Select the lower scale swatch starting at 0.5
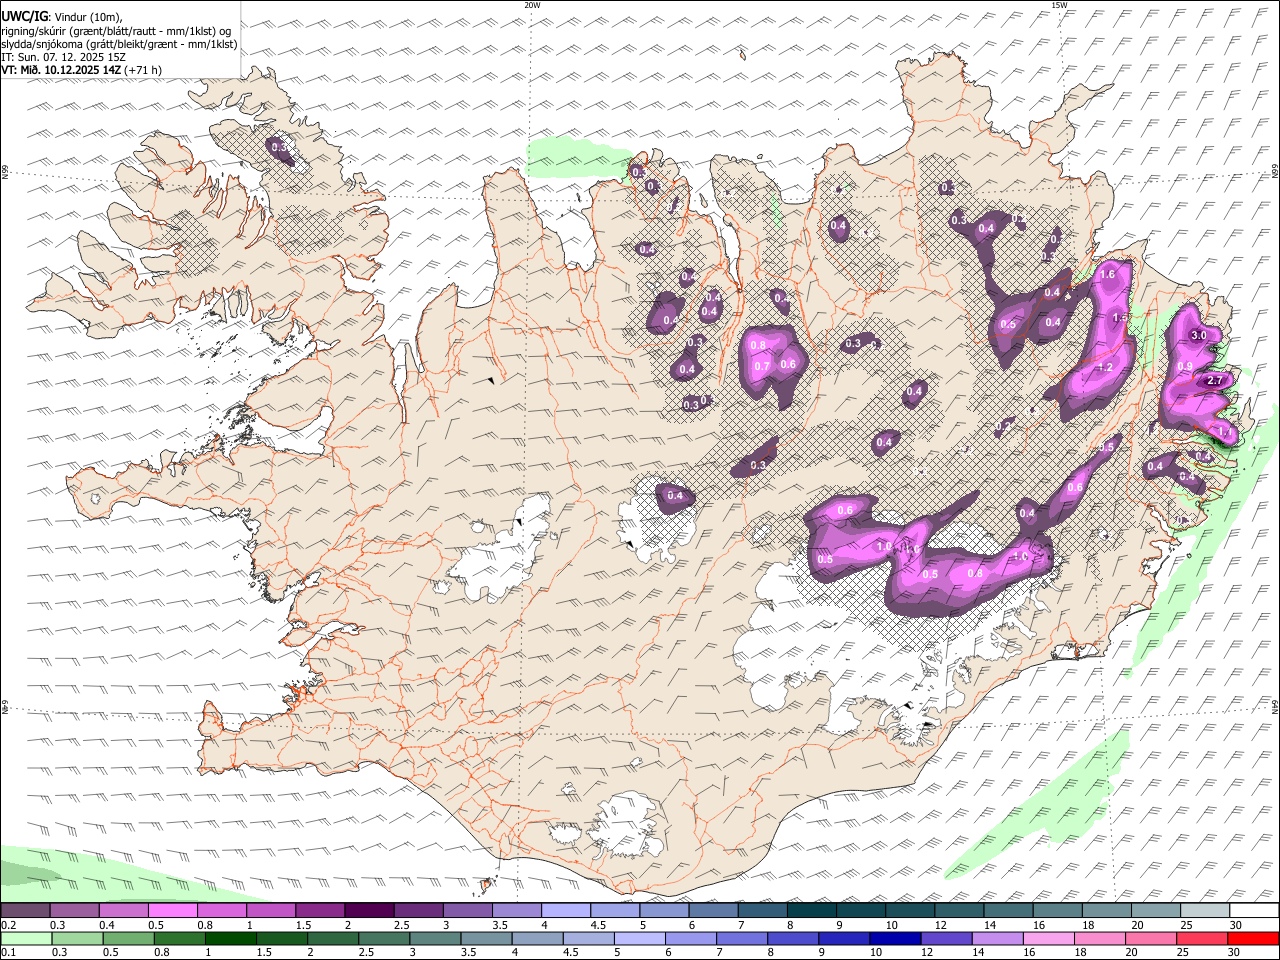 click(x=129, y=939)
